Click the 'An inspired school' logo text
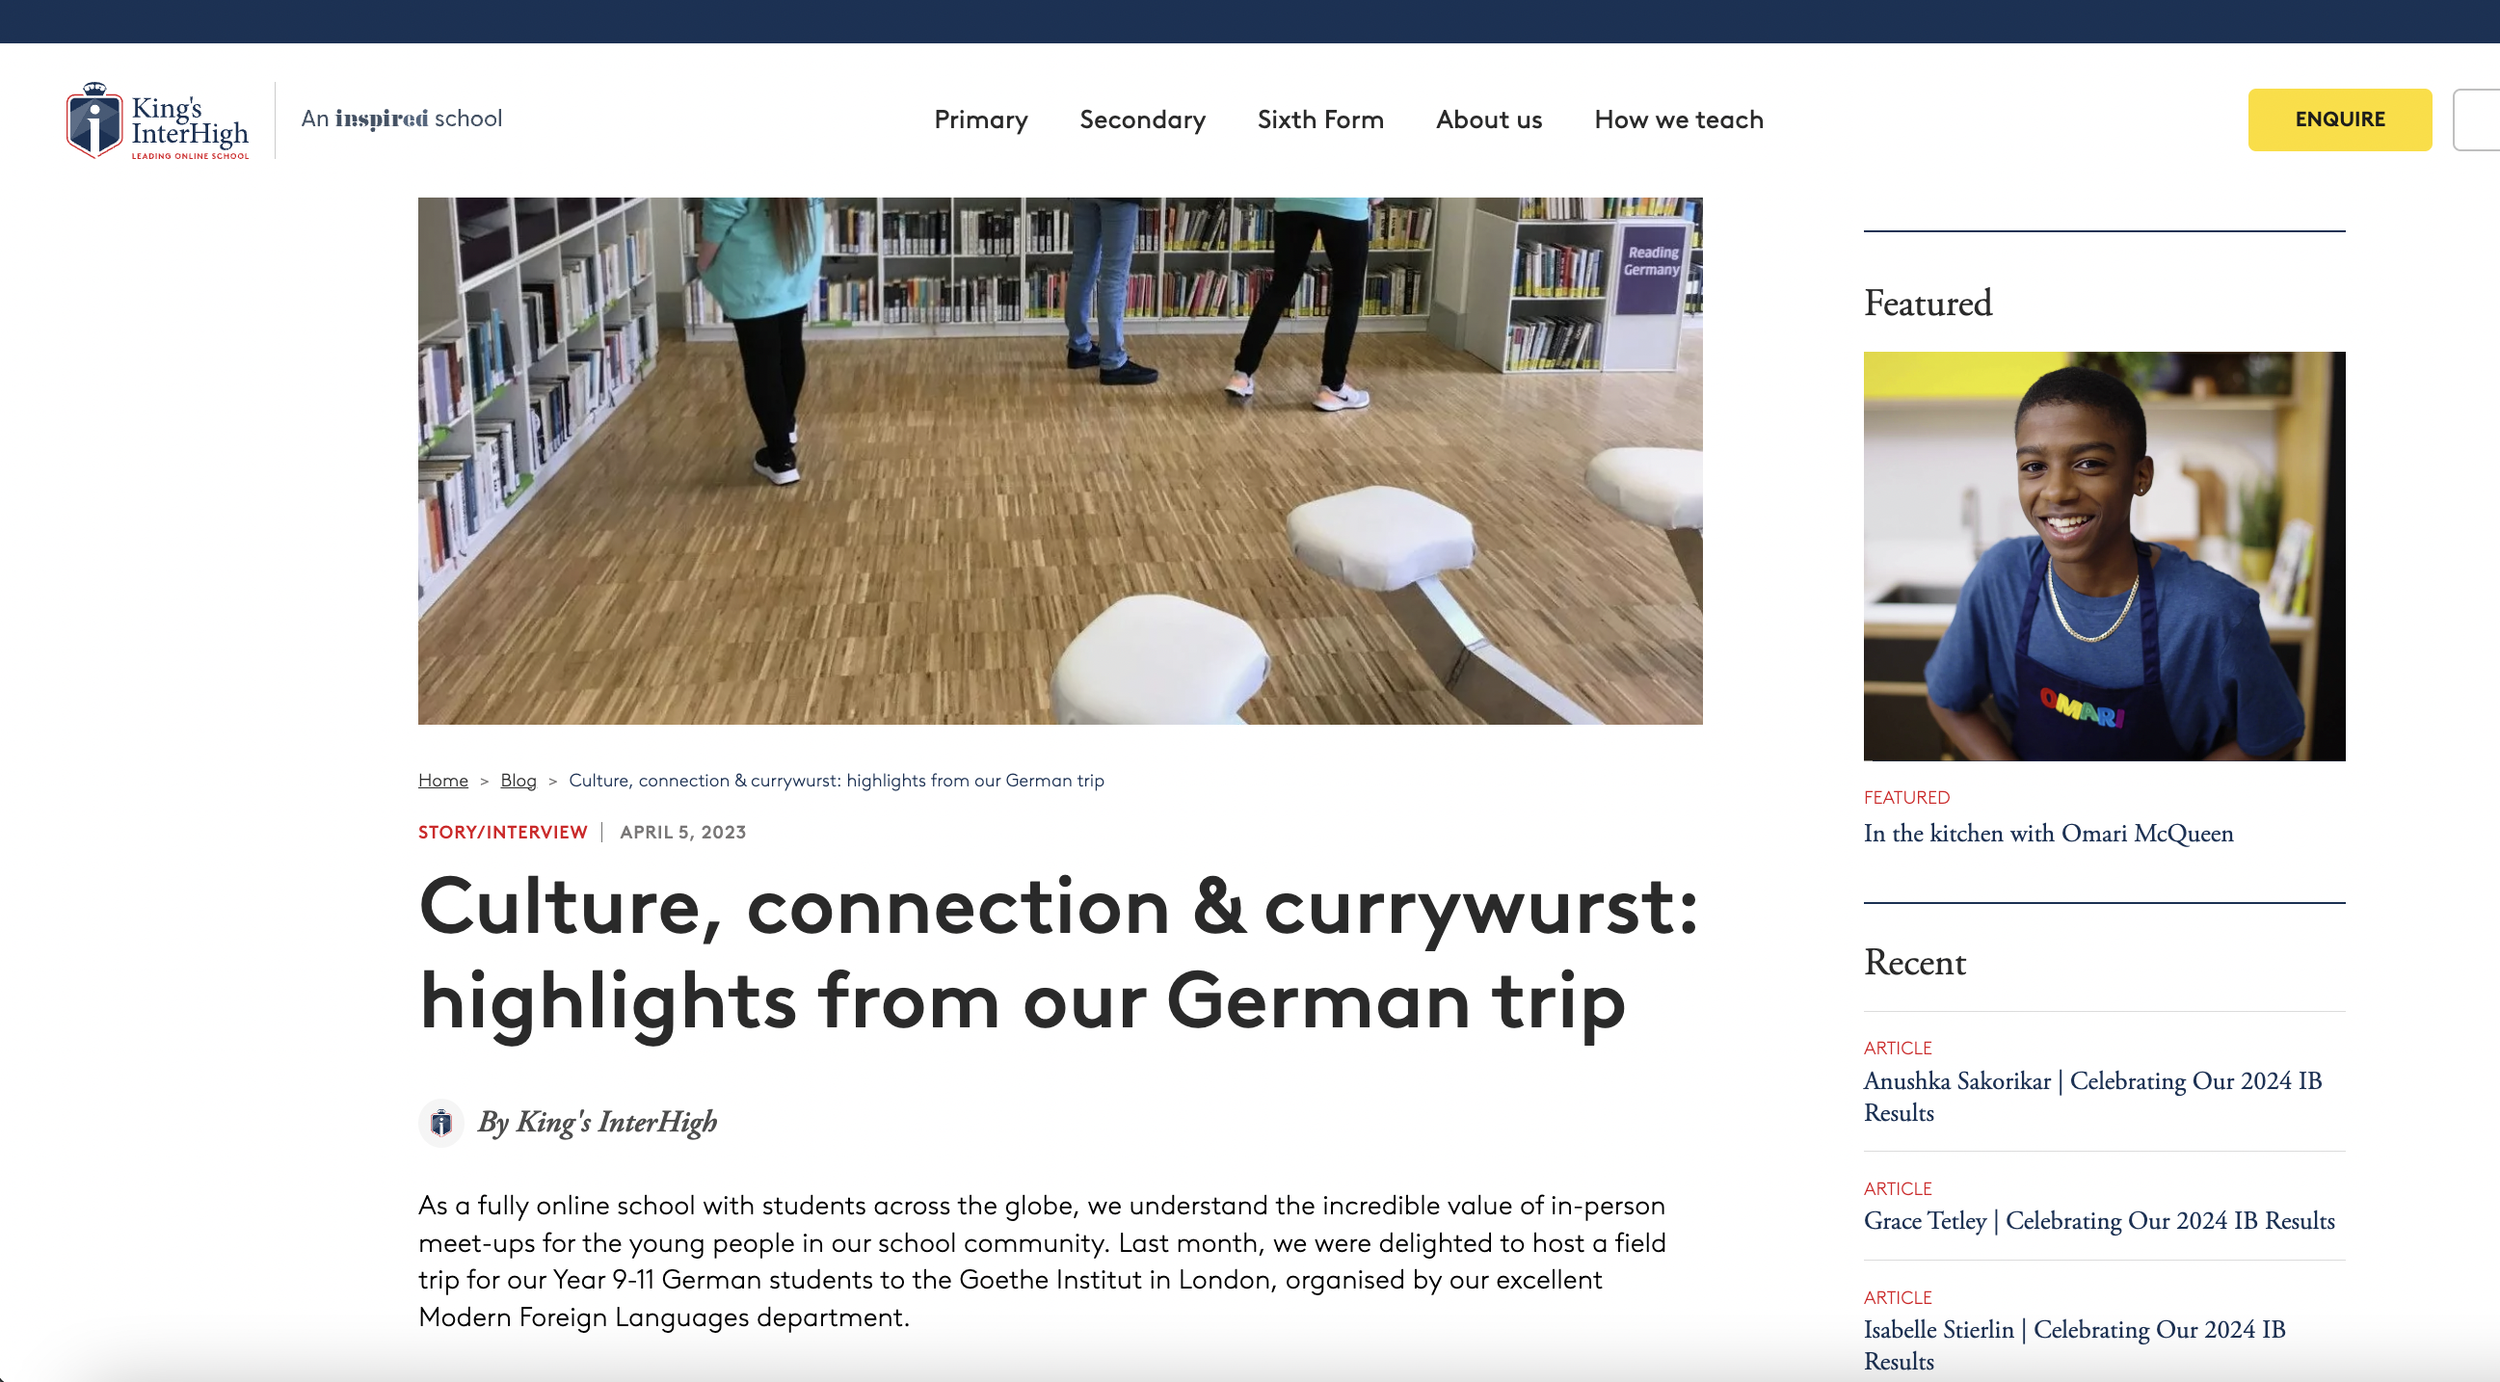This screenshot has width=2500, height=1382. pyautogui.click(x=401, y=119)
